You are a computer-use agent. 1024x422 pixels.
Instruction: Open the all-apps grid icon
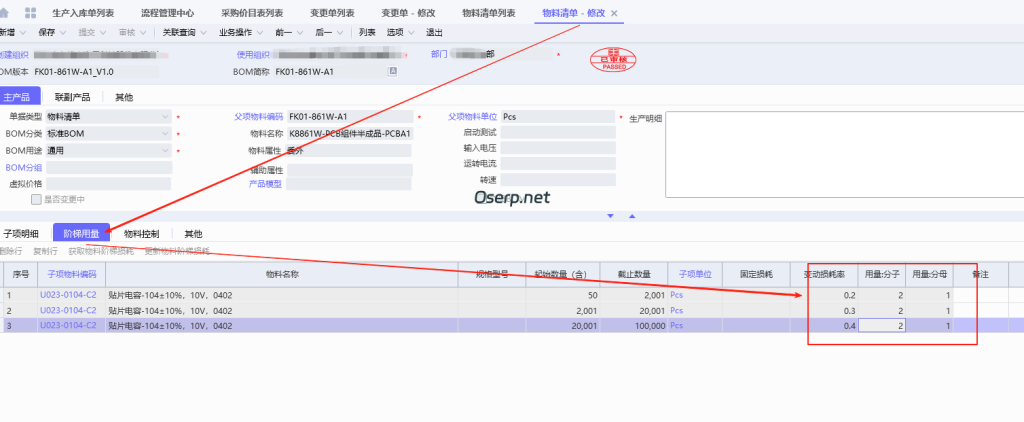(x=30, y=13)
